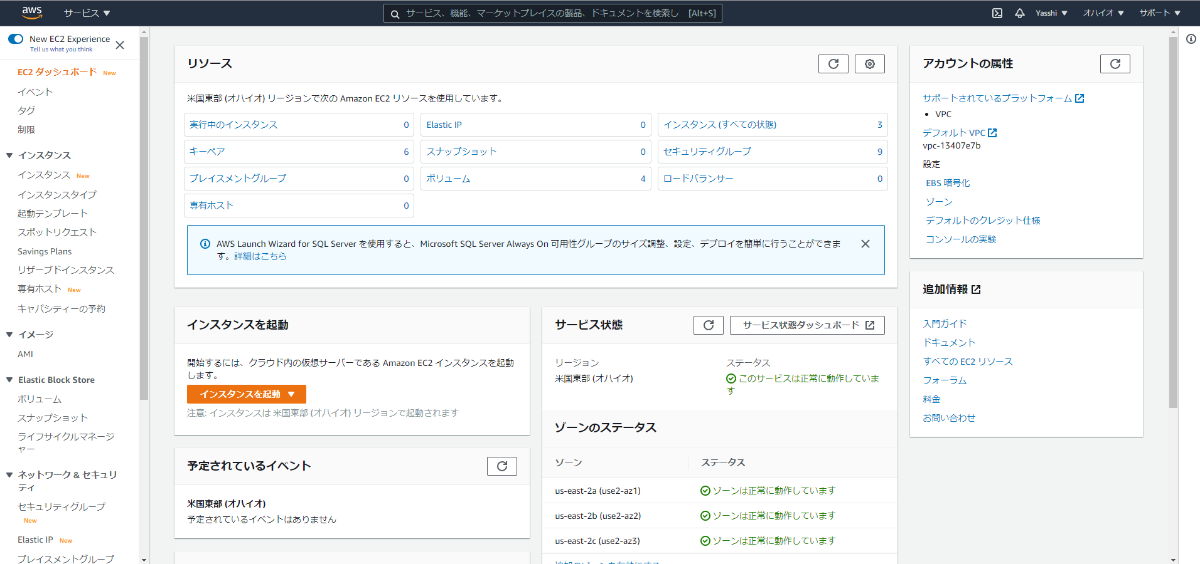Select EC2 ダッシュボード in sidebar
The height and width of the screenshot is (564, 1200).
(57, 72)
